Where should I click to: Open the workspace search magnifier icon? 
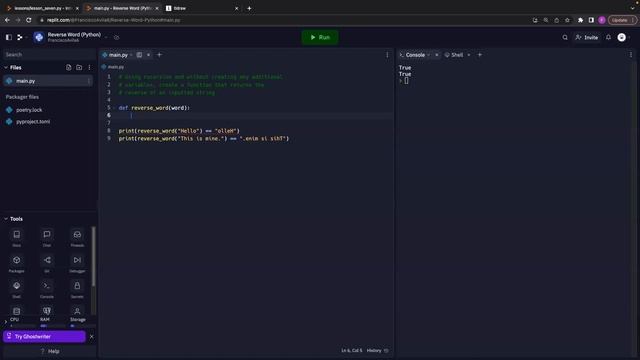pos(565,37)
